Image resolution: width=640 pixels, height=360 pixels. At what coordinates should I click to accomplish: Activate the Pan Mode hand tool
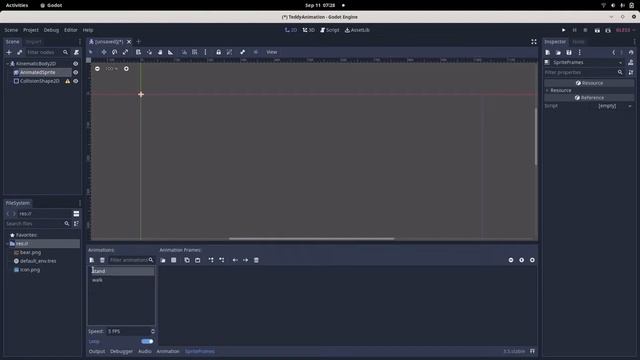[x=160, y=52]
